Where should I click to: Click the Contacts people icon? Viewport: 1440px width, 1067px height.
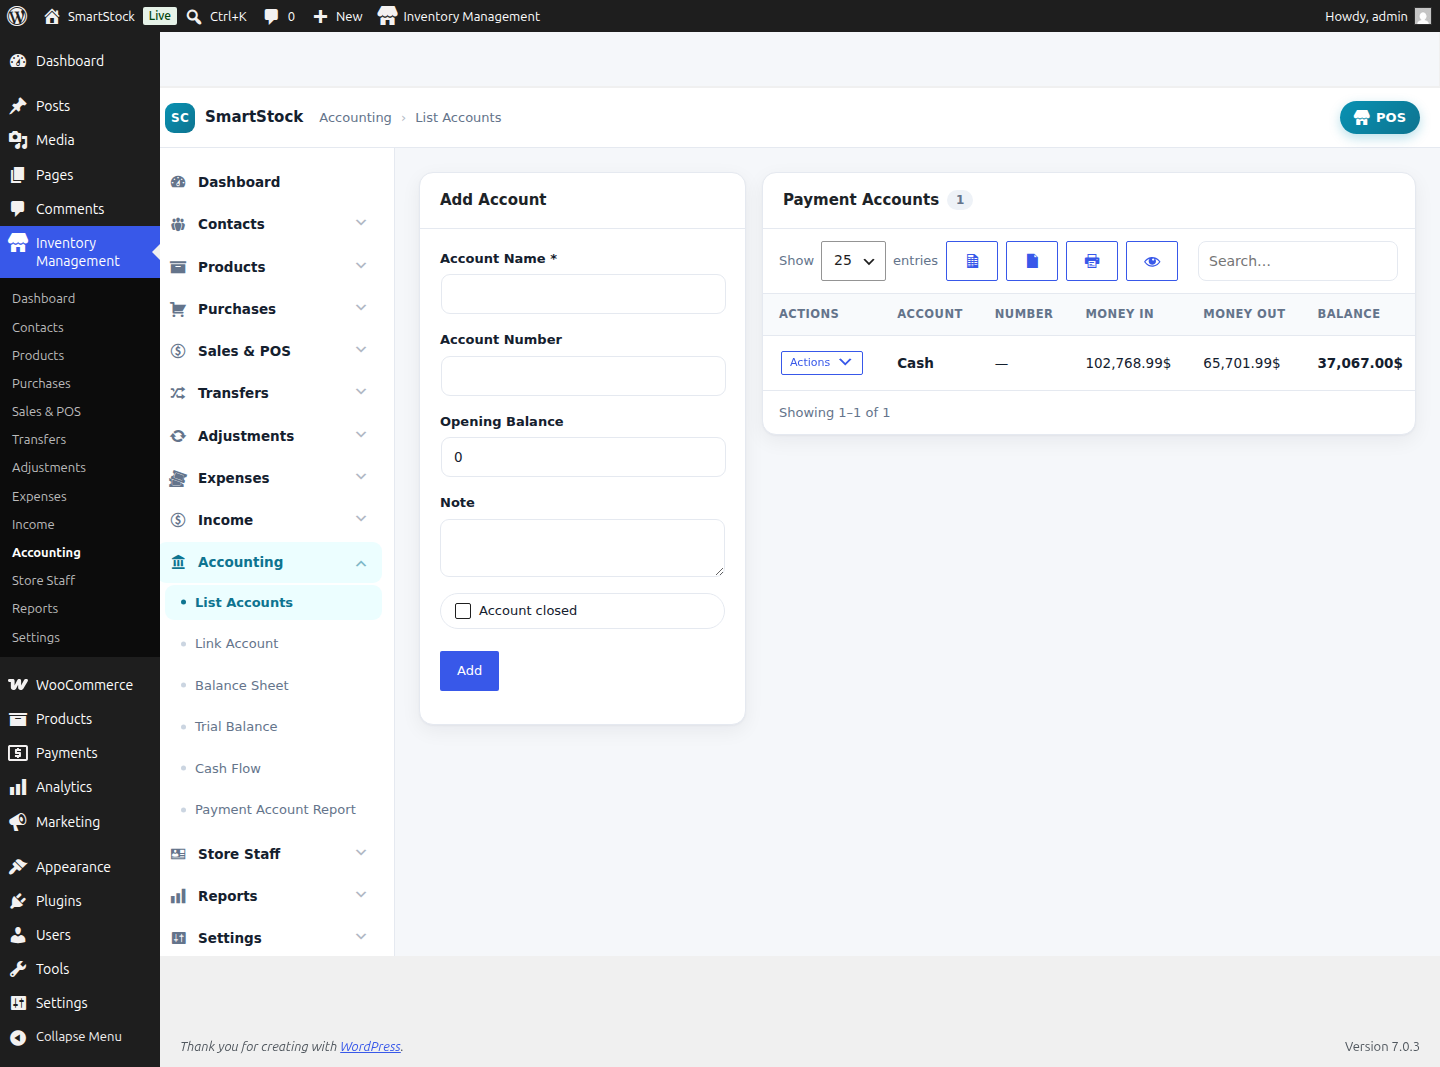(x=178, y=224)
